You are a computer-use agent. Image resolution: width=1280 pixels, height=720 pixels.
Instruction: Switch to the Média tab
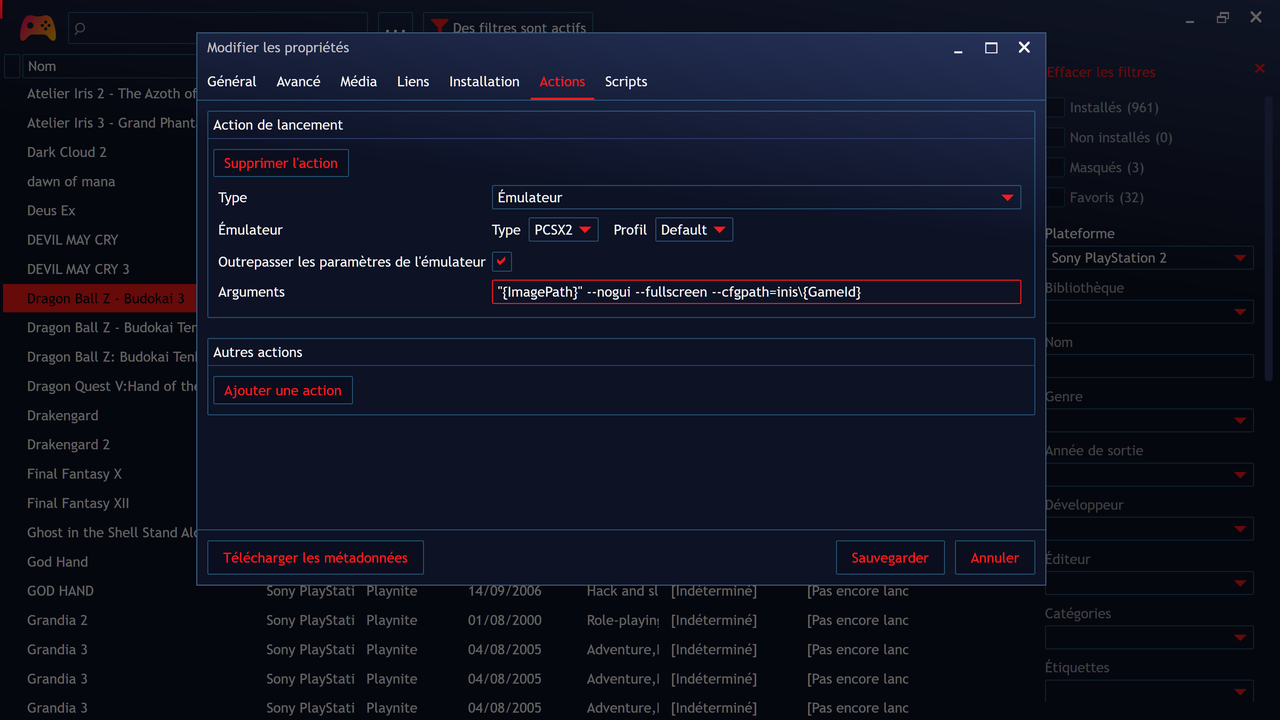[358, 82]
